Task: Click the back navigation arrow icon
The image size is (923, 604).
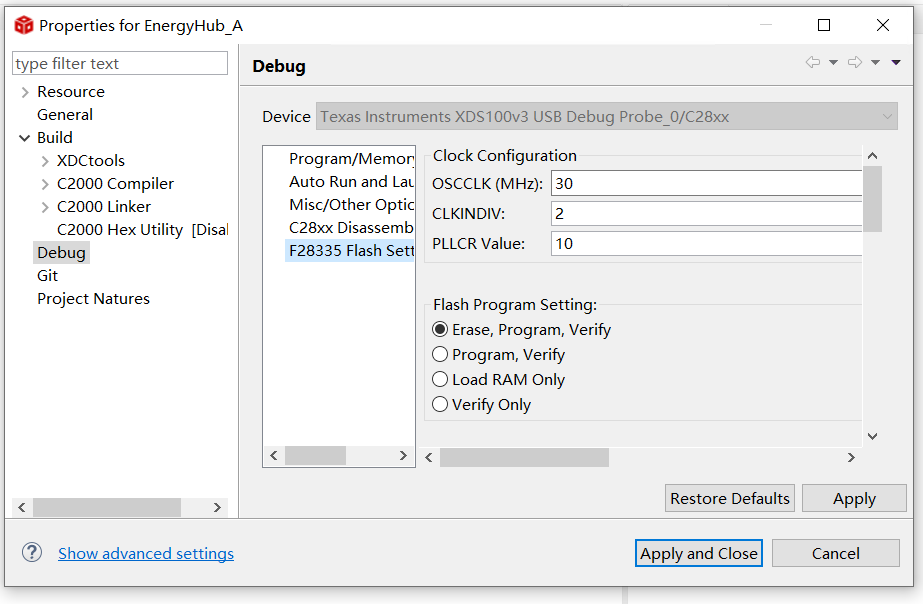Action: 813,63
